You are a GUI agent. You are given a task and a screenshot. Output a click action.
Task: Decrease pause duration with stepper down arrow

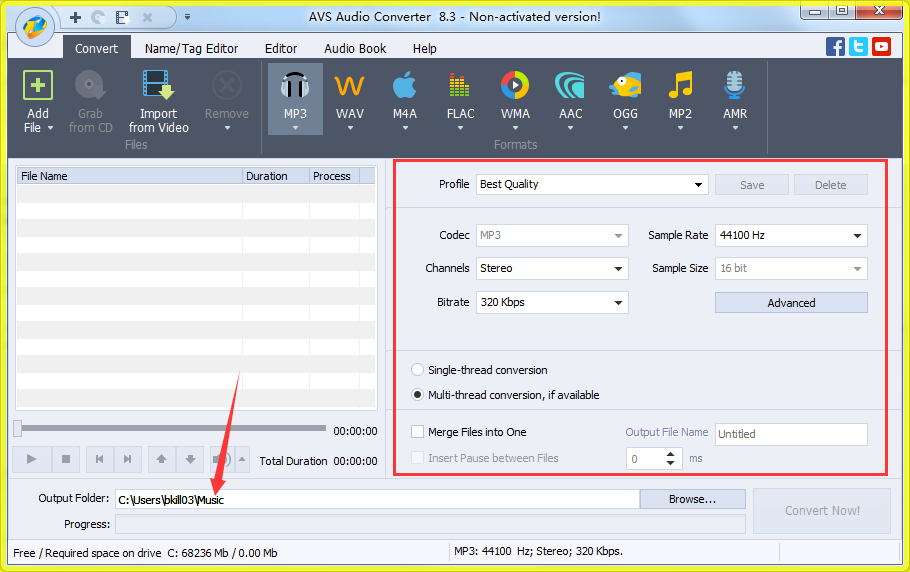pos(670,464)
